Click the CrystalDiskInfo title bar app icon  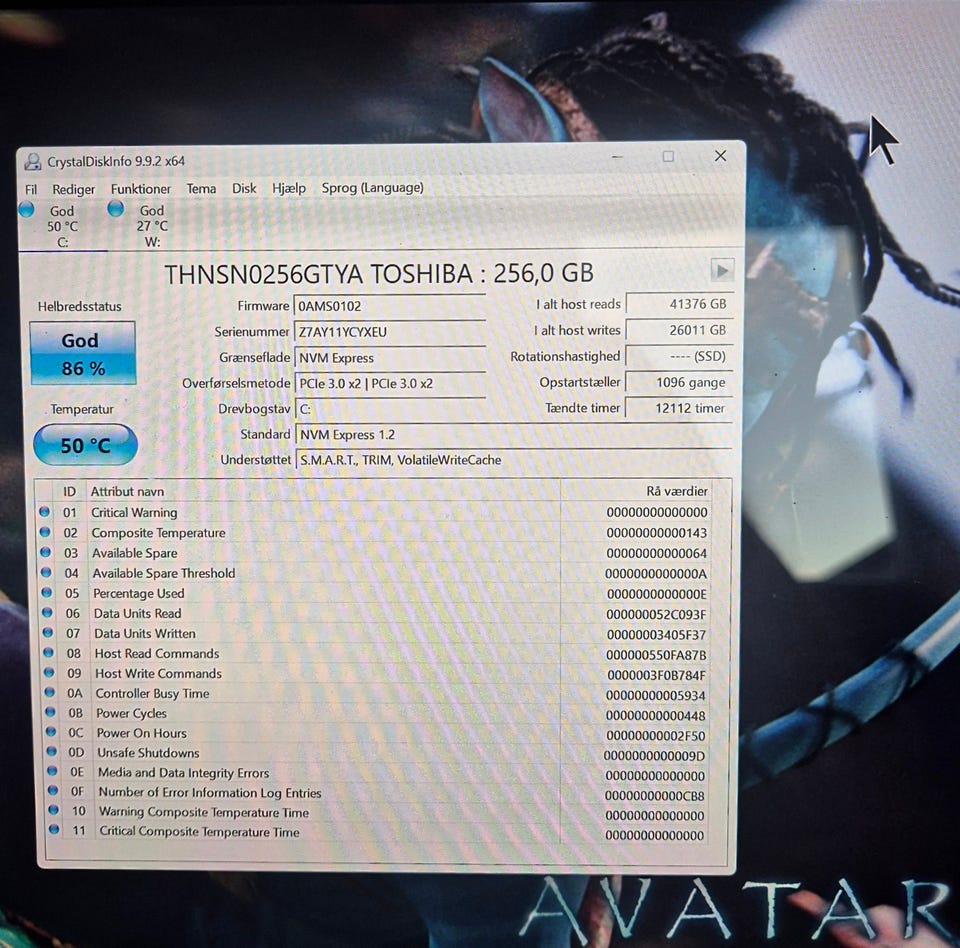click(x=32, y=162)
